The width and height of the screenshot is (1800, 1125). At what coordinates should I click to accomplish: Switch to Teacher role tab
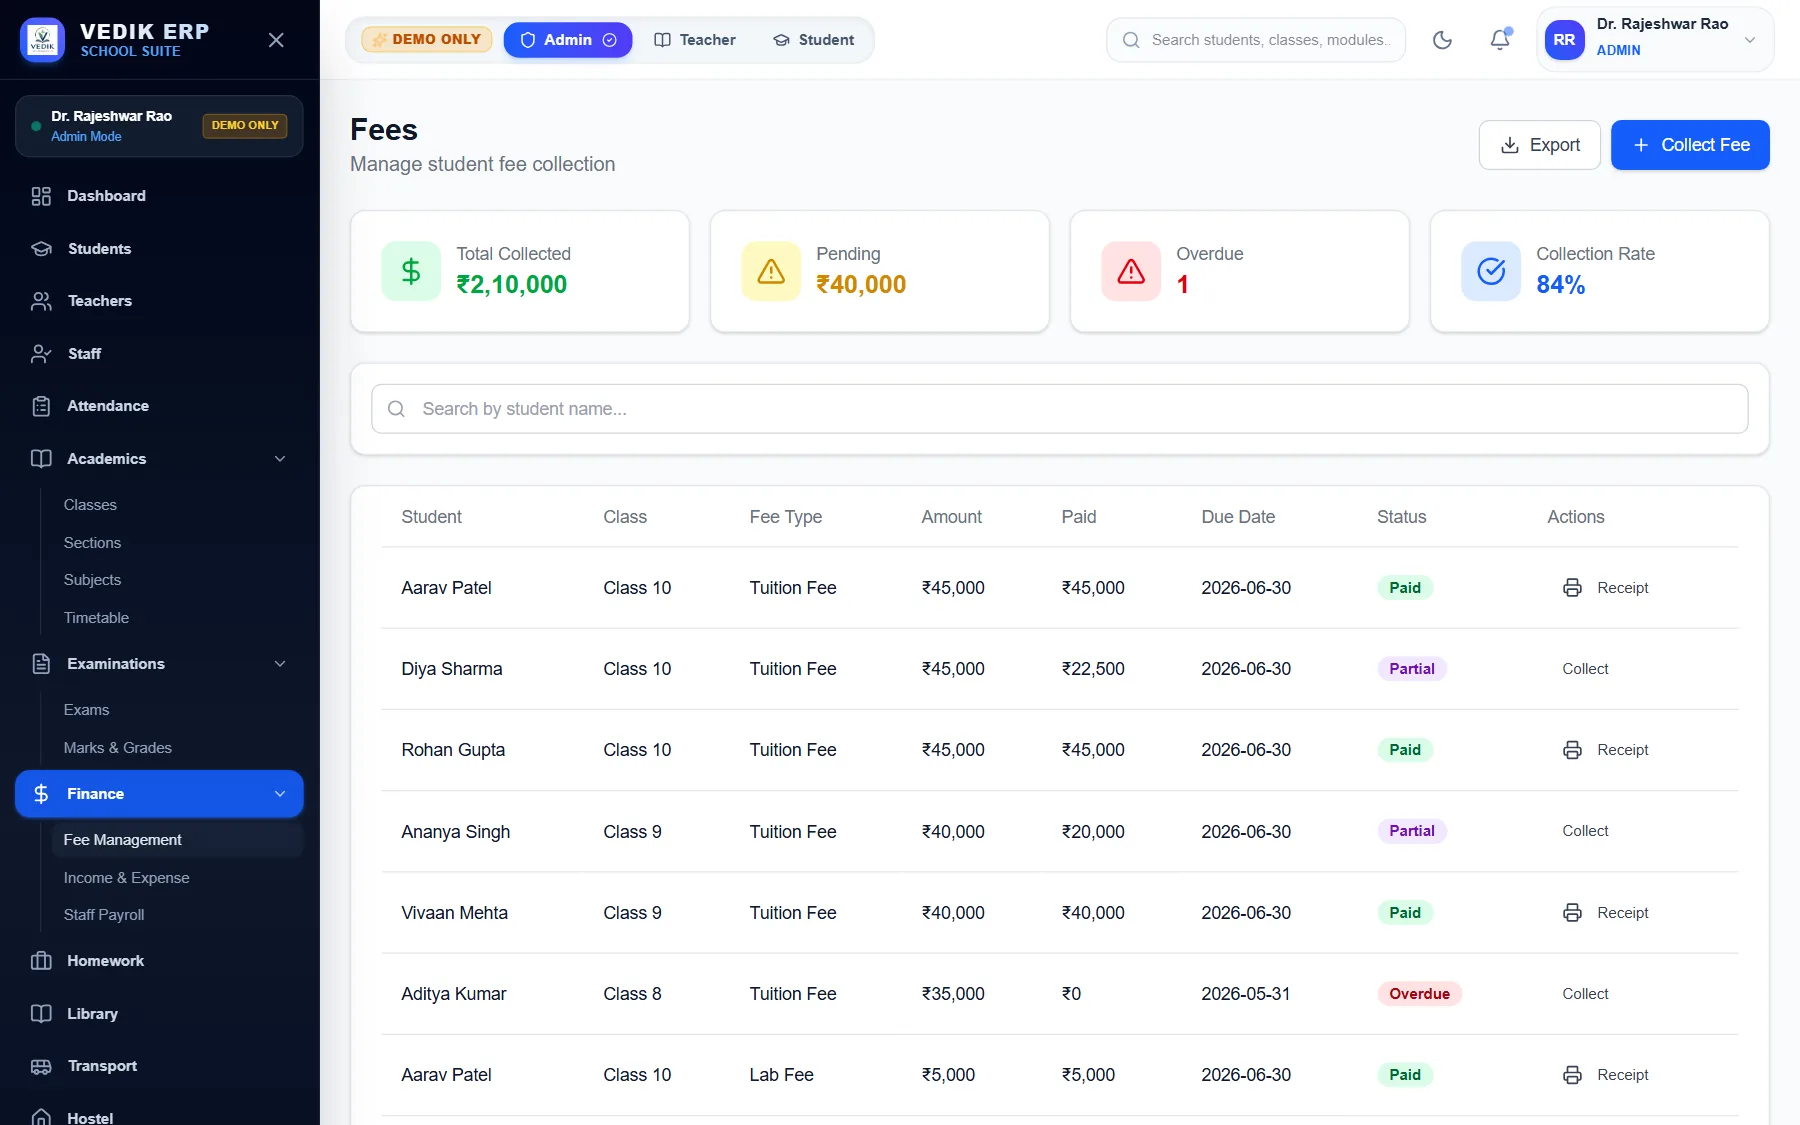point(695,40)
